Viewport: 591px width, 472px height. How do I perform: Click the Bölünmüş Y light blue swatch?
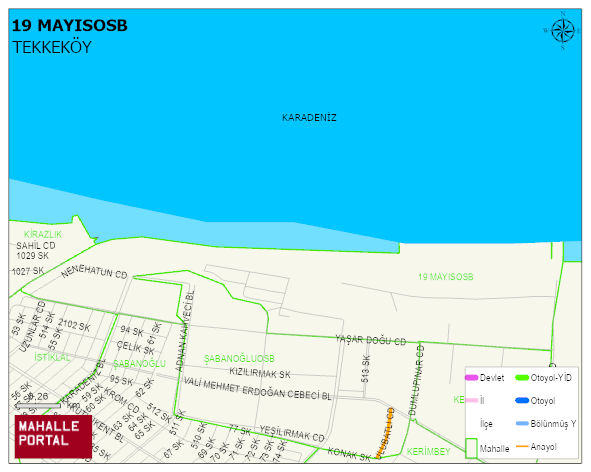click(x=522, y=423)
